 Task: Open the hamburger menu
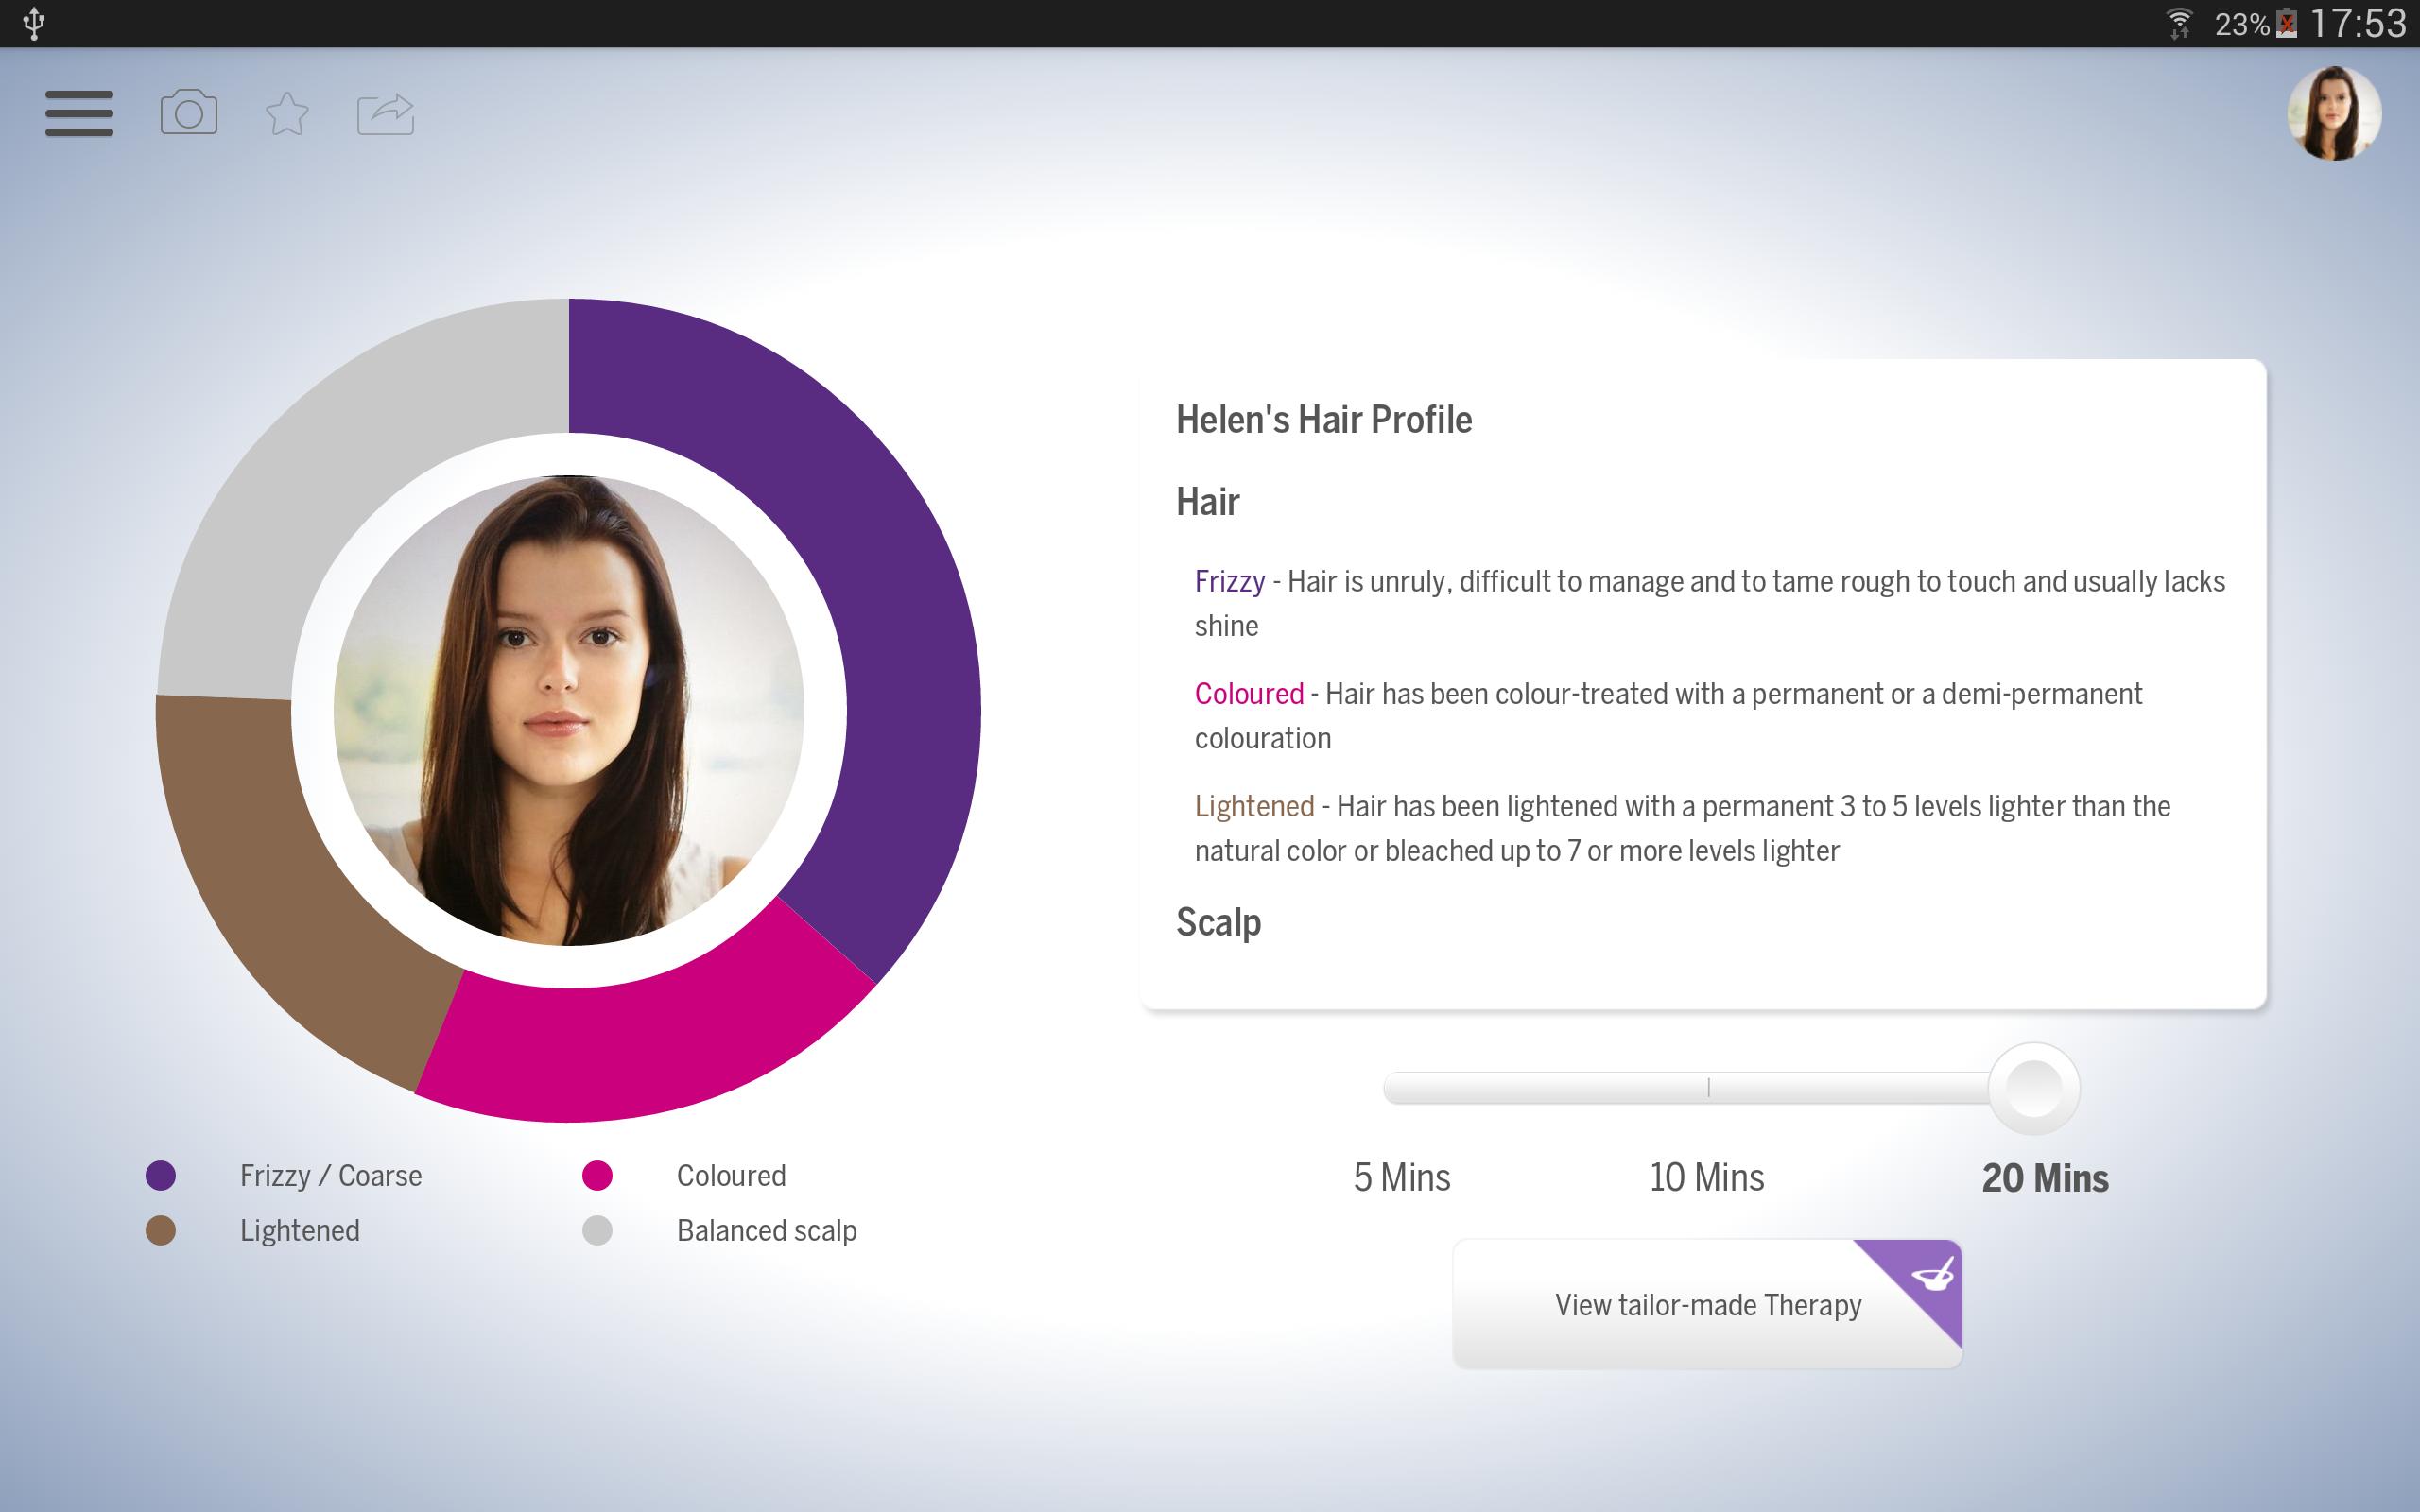(x=79, y=113)
